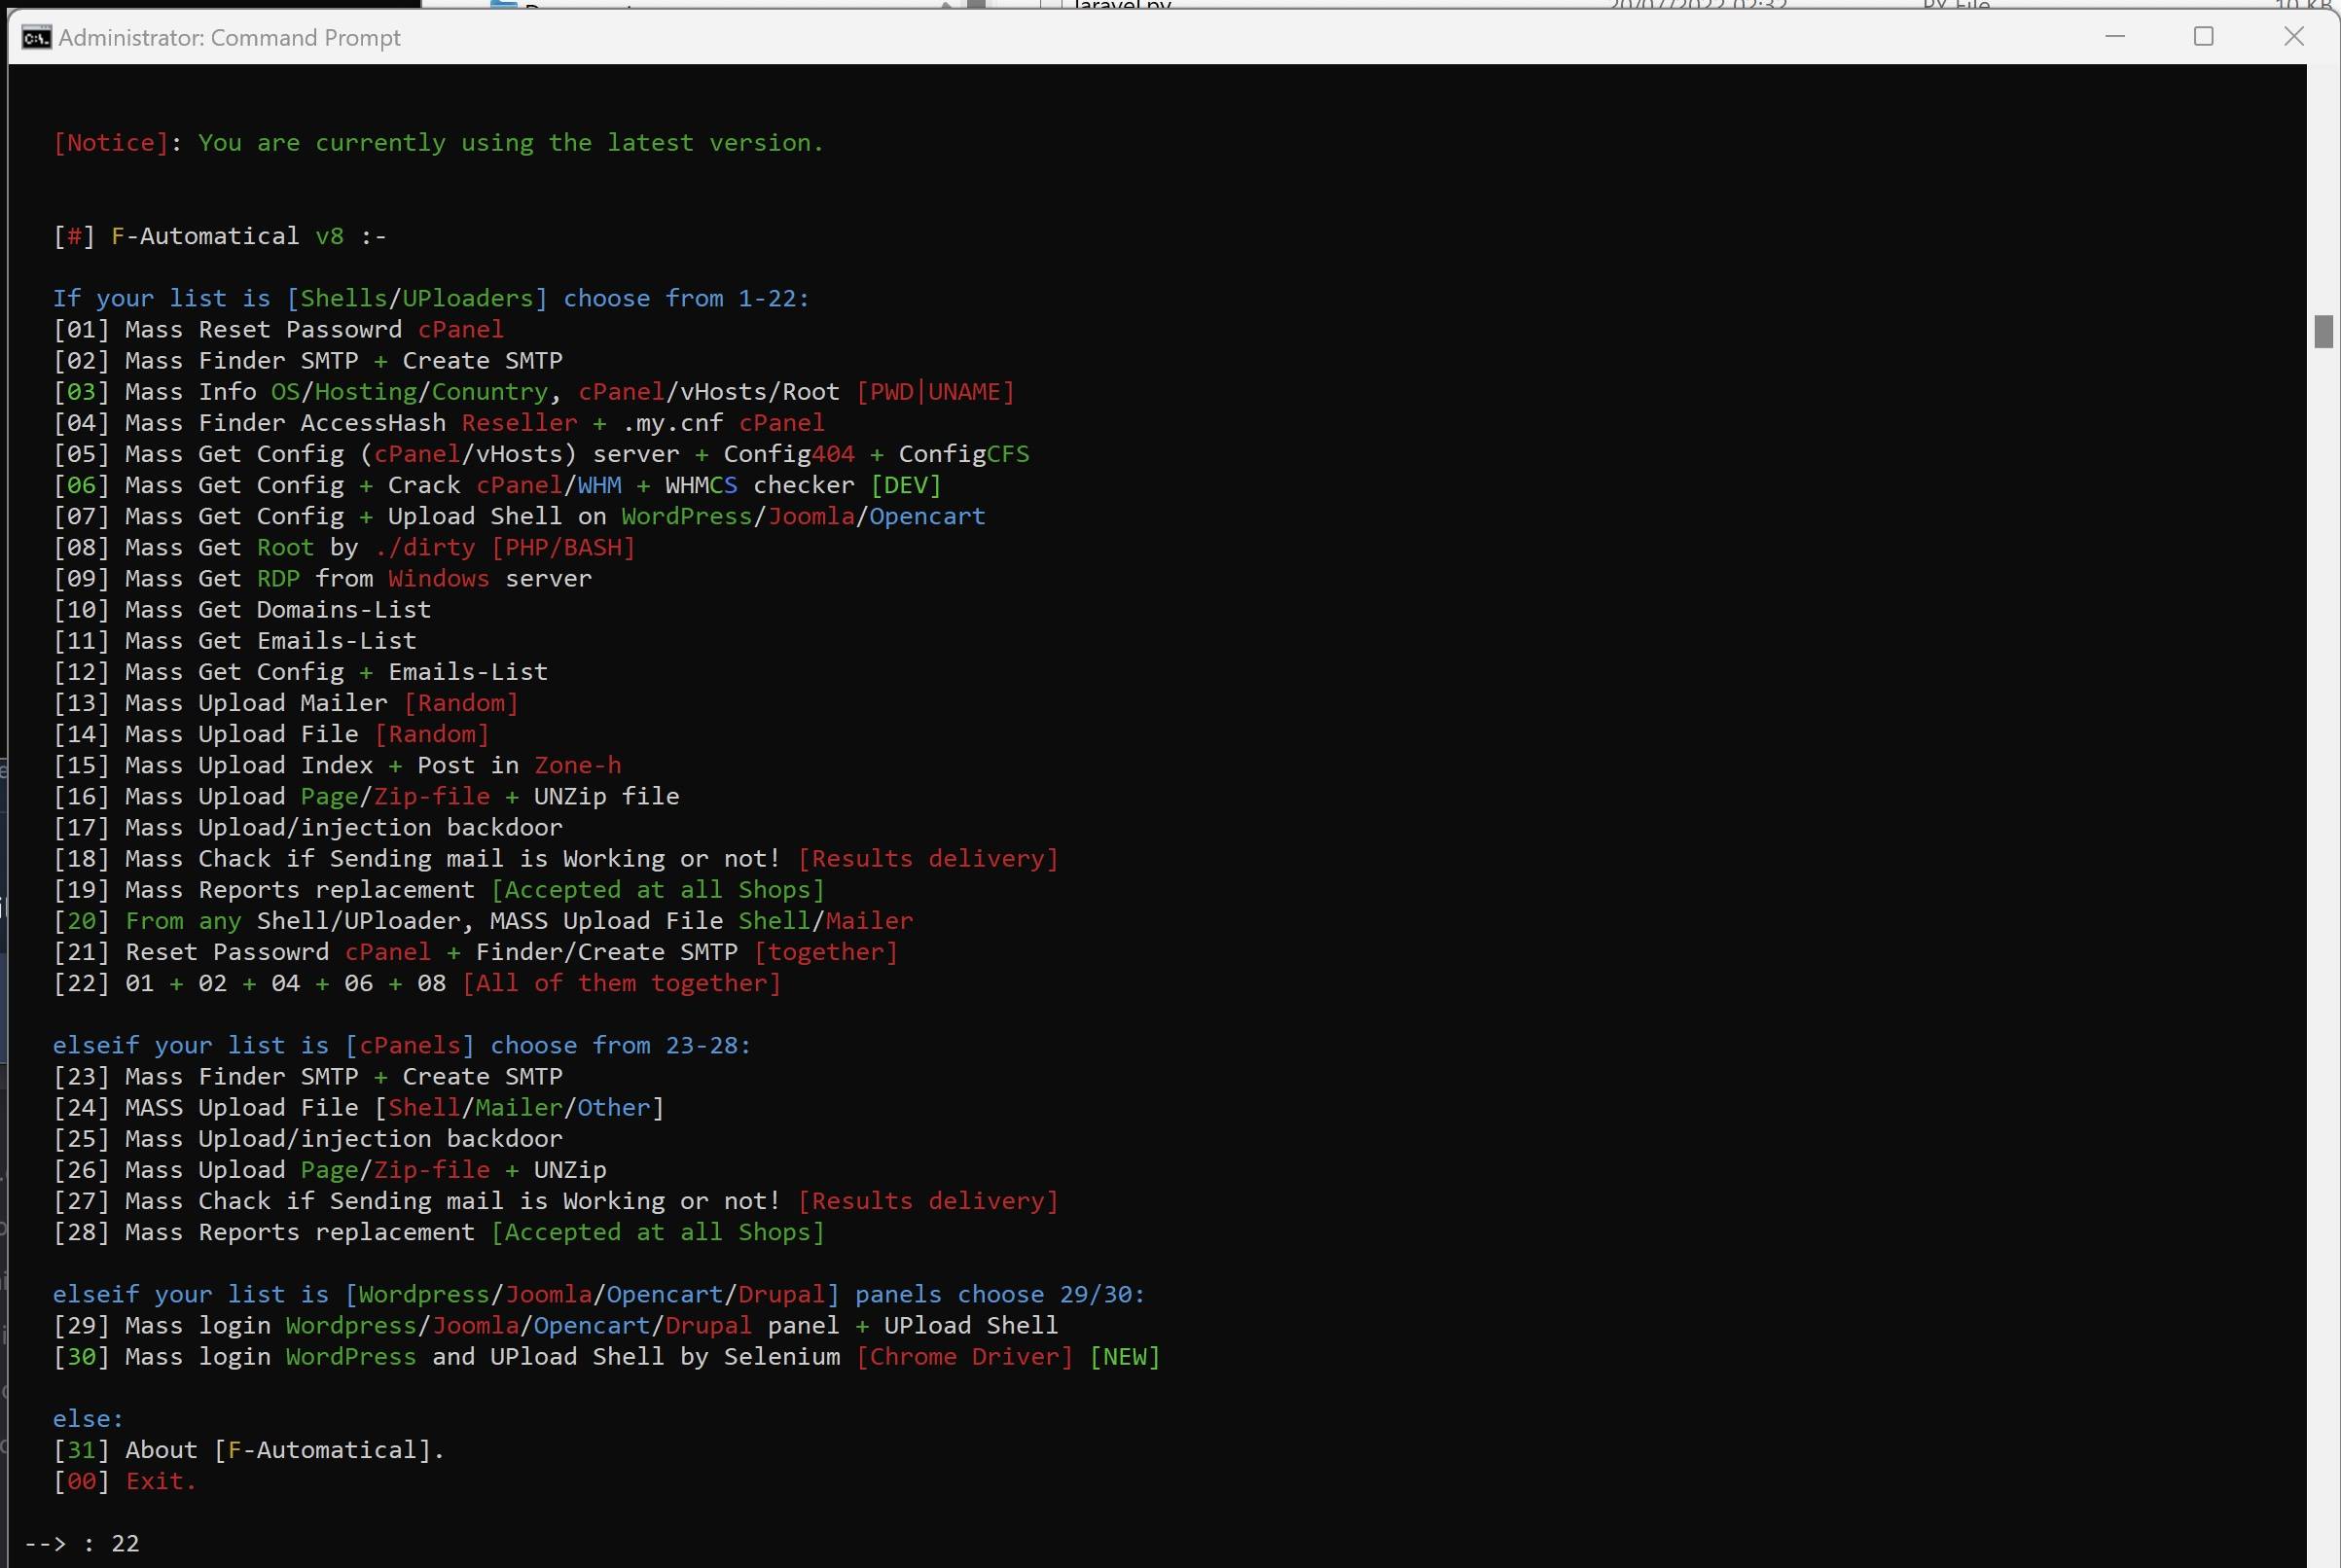Click the 'else:' heading text
The width and height of the screenshot is (2341, 1568).
[88, 1419]
